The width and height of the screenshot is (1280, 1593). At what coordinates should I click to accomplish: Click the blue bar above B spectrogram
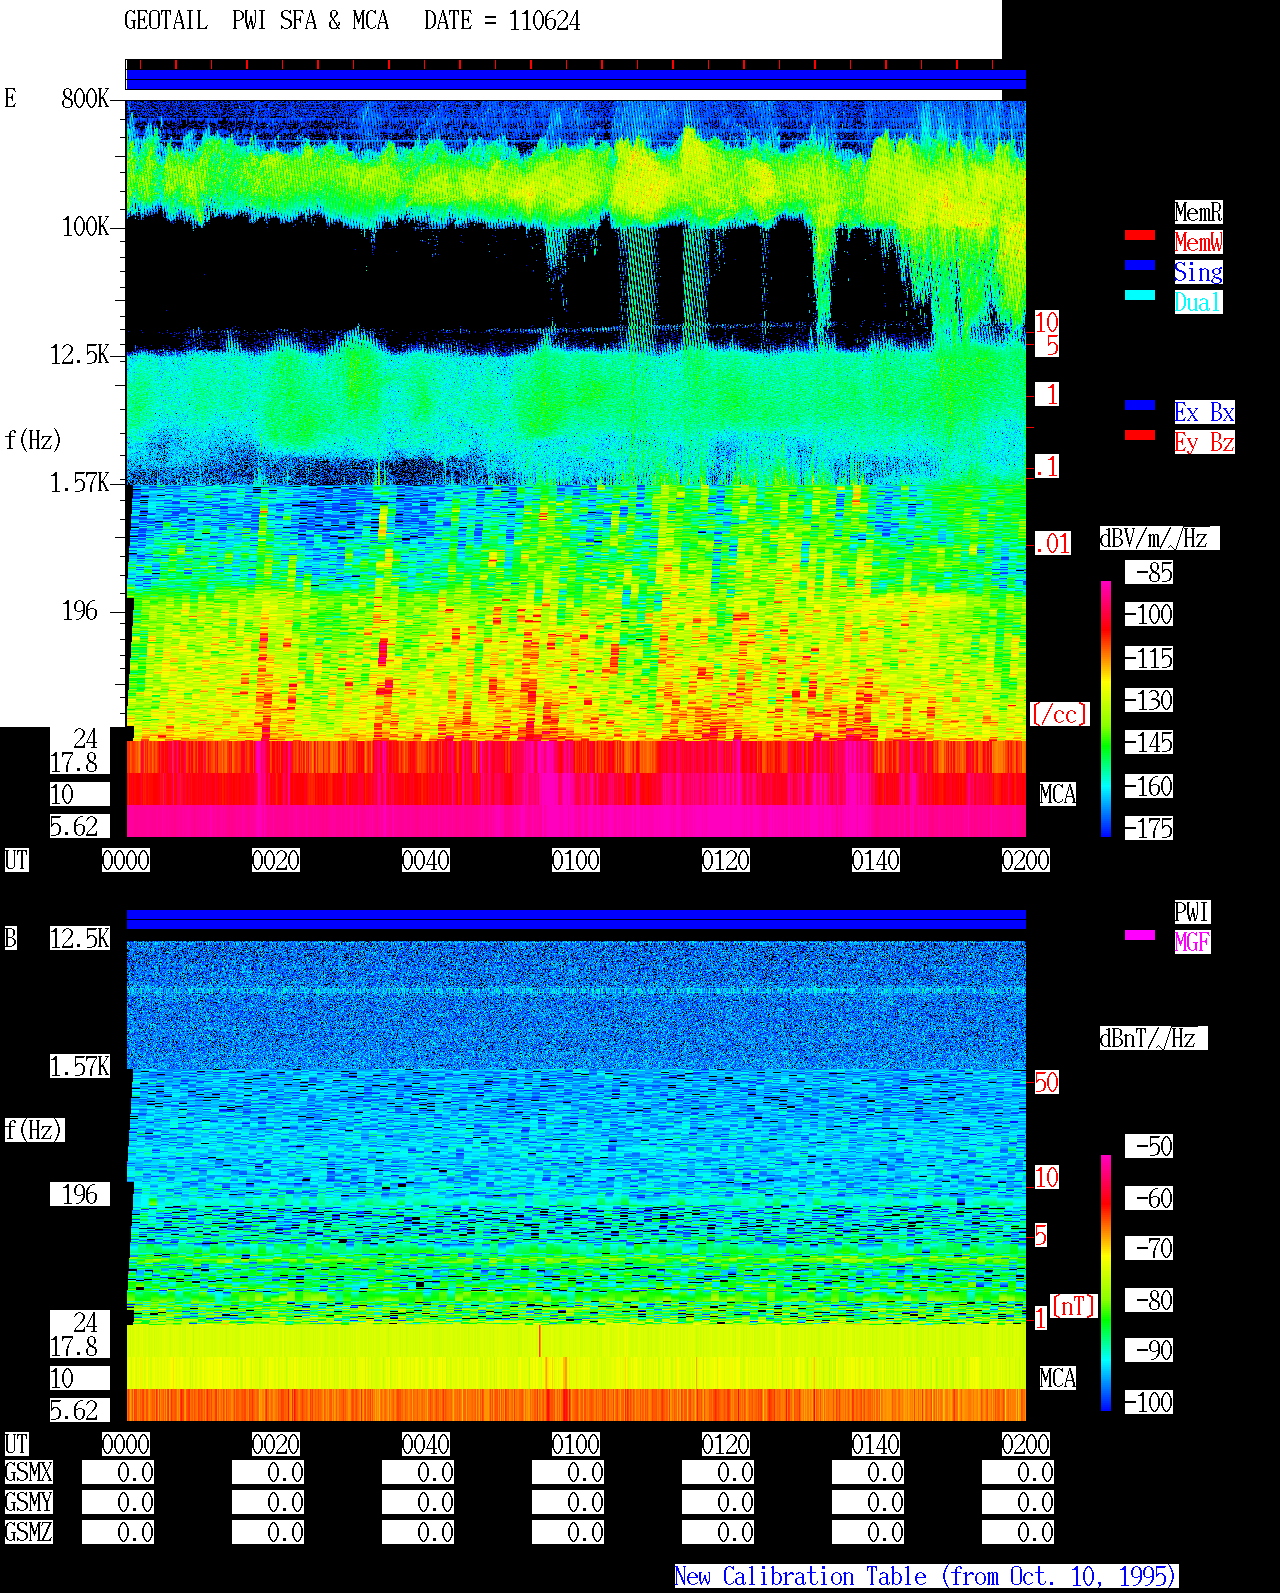[576, 919]
